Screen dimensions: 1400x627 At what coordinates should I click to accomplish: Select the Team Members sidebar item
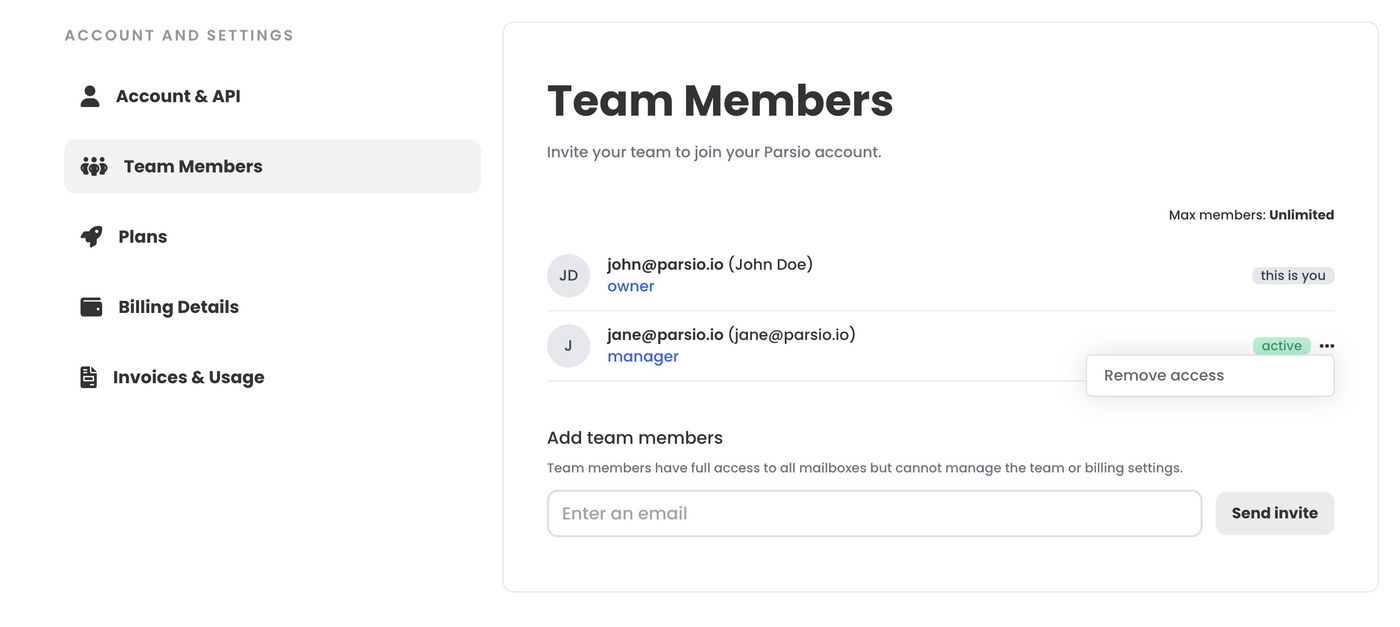tap(192, 166)
